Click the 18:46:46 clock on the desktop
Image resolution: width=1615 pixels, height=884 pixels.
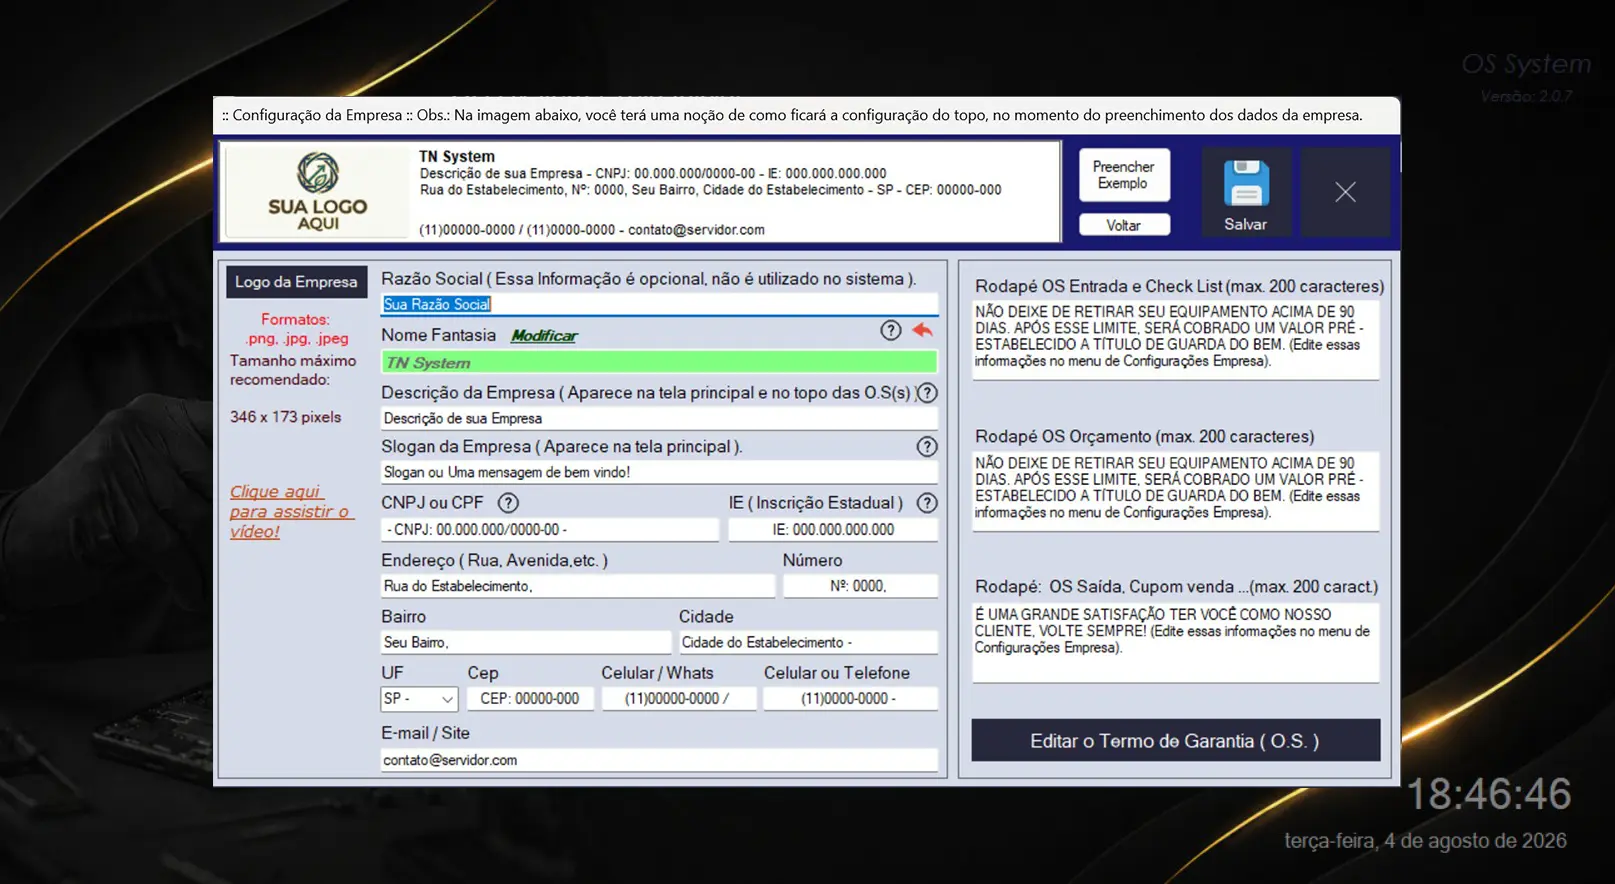tap(1489, 795)
